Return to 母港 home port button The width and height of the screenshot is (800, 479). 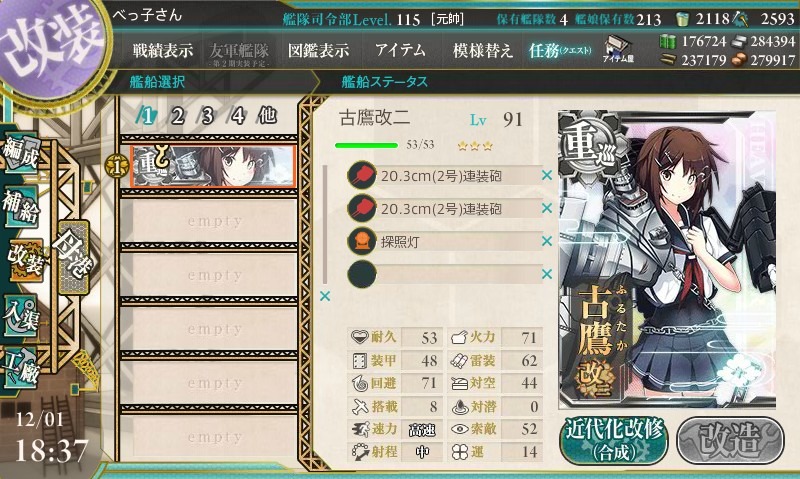click(73, 256)
